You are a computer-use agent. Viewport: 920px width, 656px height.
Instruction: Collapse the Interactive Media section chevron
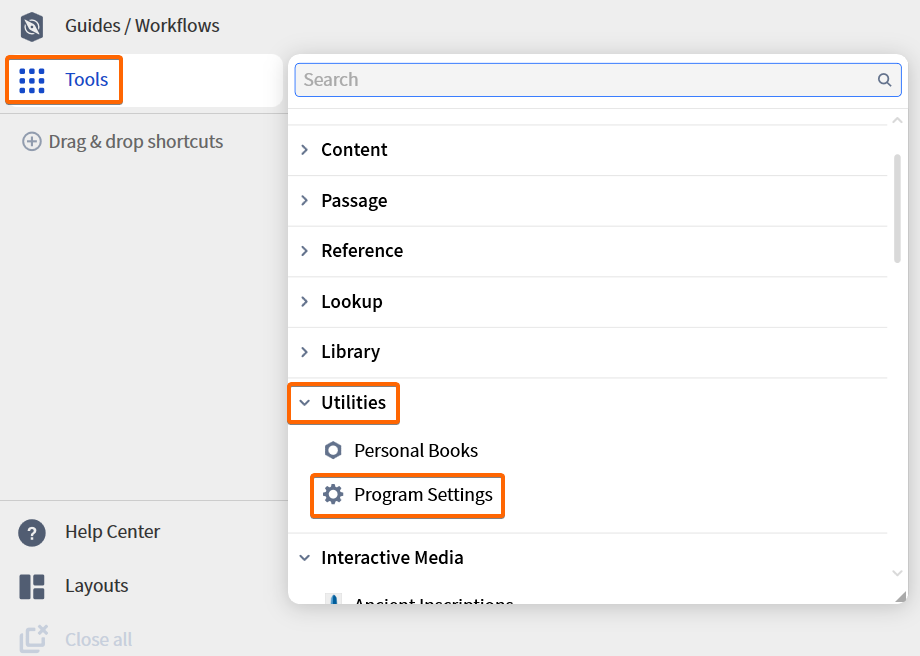pyautogui.click(x=305, y=557)
